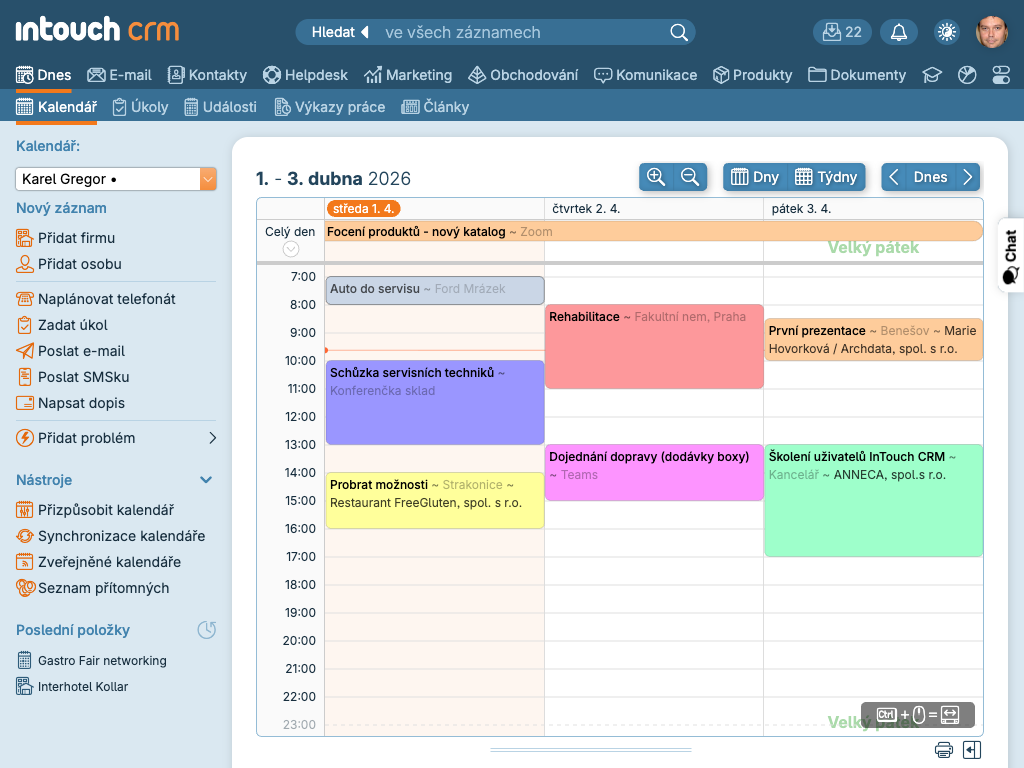
Task: Open the Helpdesk menu
Action: (305, 75)
